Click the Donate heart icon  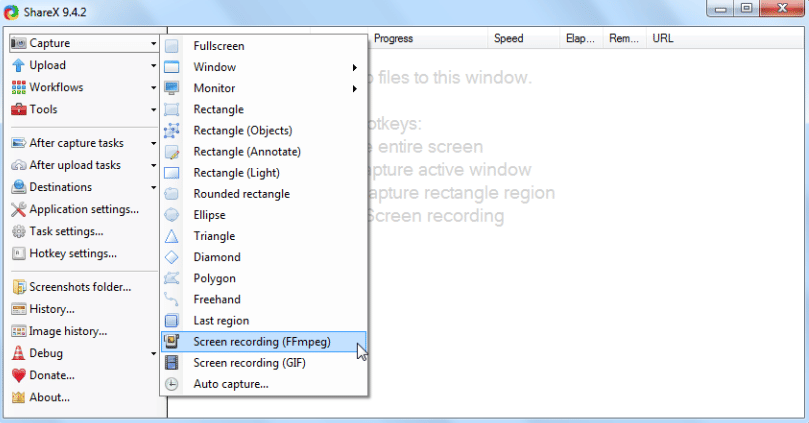tap(19, 375)
